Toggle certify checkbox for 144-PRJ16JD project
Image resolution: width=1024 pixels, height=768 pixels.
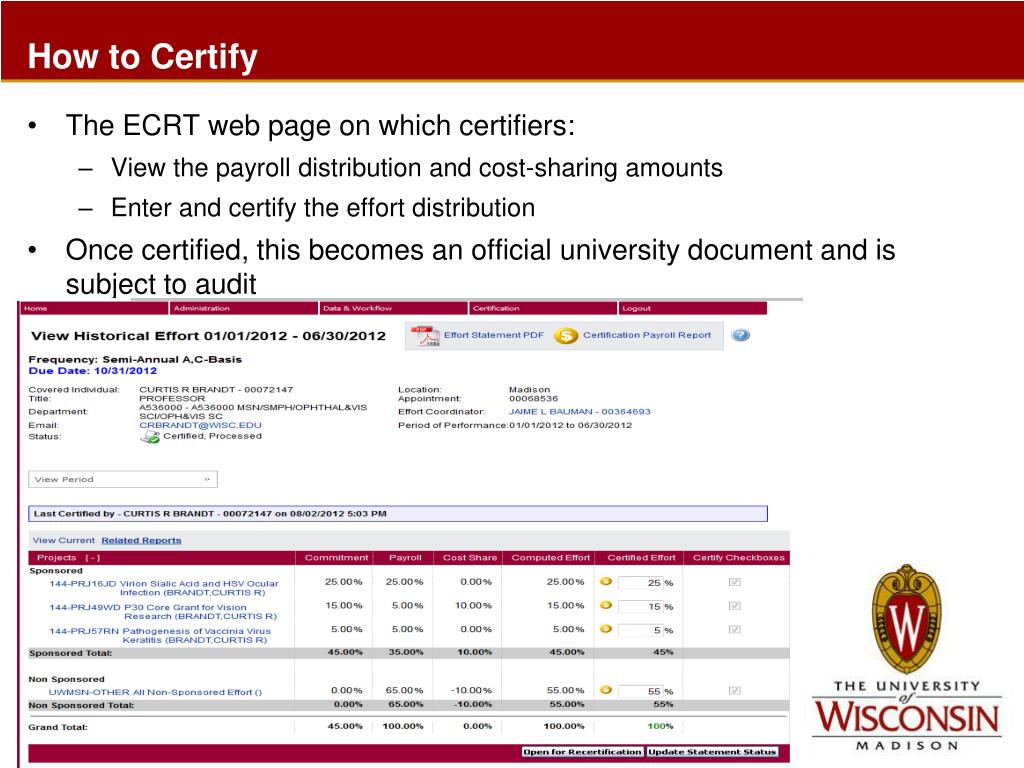[x=735, y=582]
